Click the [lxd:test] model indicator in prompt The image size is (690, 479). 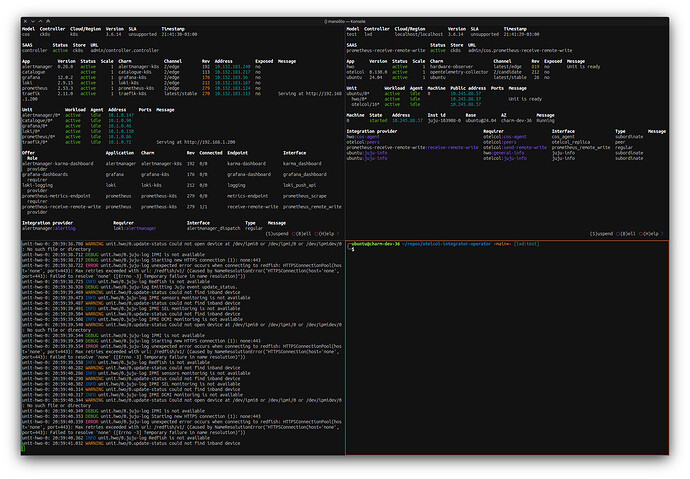coord(524,244)
